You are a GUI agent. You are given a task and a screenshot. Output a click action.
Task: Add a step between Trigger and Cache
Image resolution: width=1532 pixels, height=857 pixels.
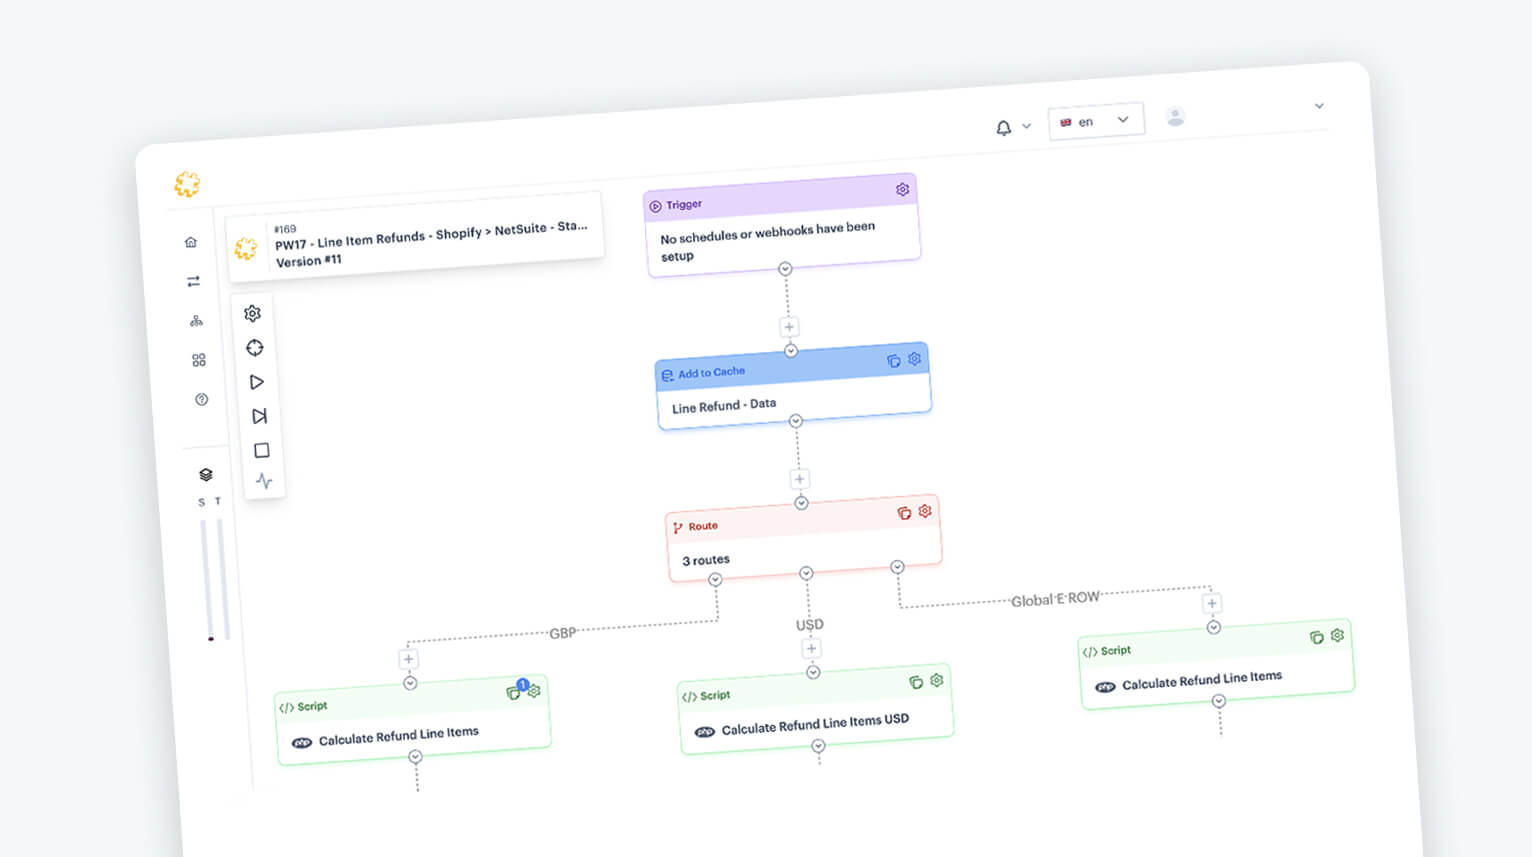pyautogui.click(x=789, y=327)
